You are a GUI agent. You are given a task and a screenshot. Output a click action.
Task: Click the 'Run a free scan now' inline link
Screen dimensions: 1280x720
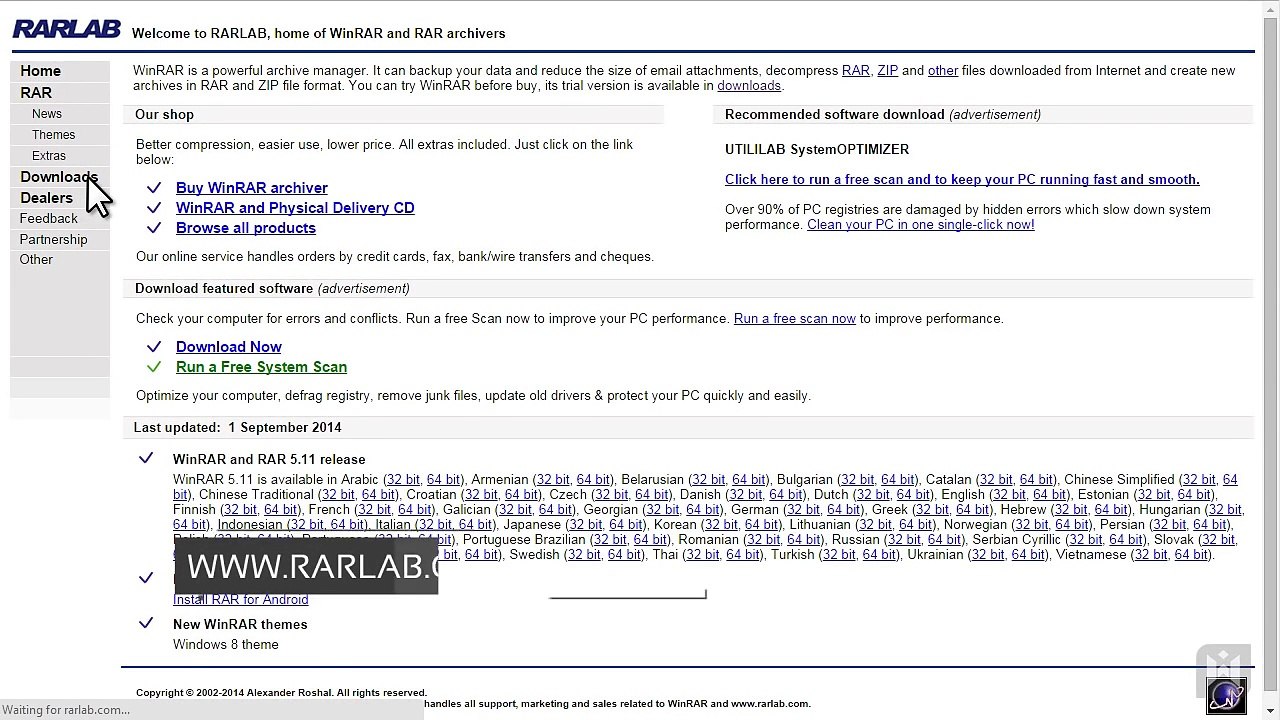click(794, 319)
